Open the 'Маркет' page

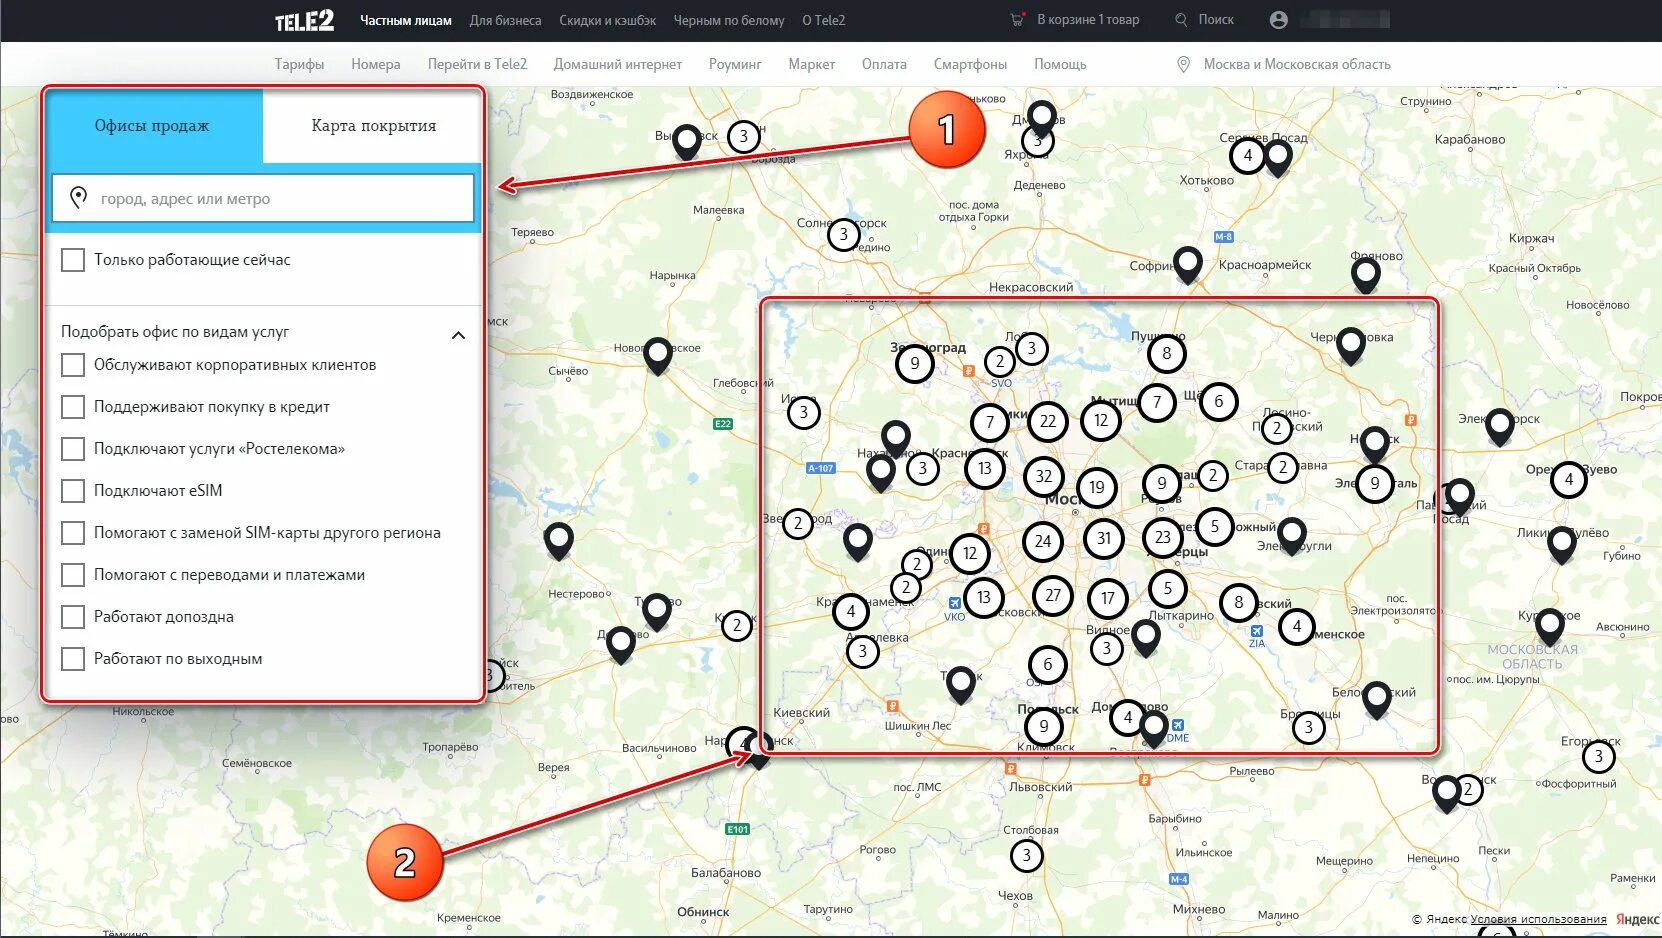tap(811, 64)
